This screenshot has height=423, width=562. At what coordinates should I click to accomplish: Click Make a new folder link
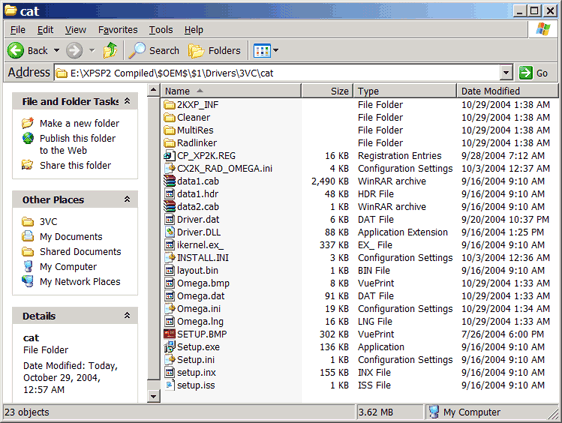tap(79, 123)
